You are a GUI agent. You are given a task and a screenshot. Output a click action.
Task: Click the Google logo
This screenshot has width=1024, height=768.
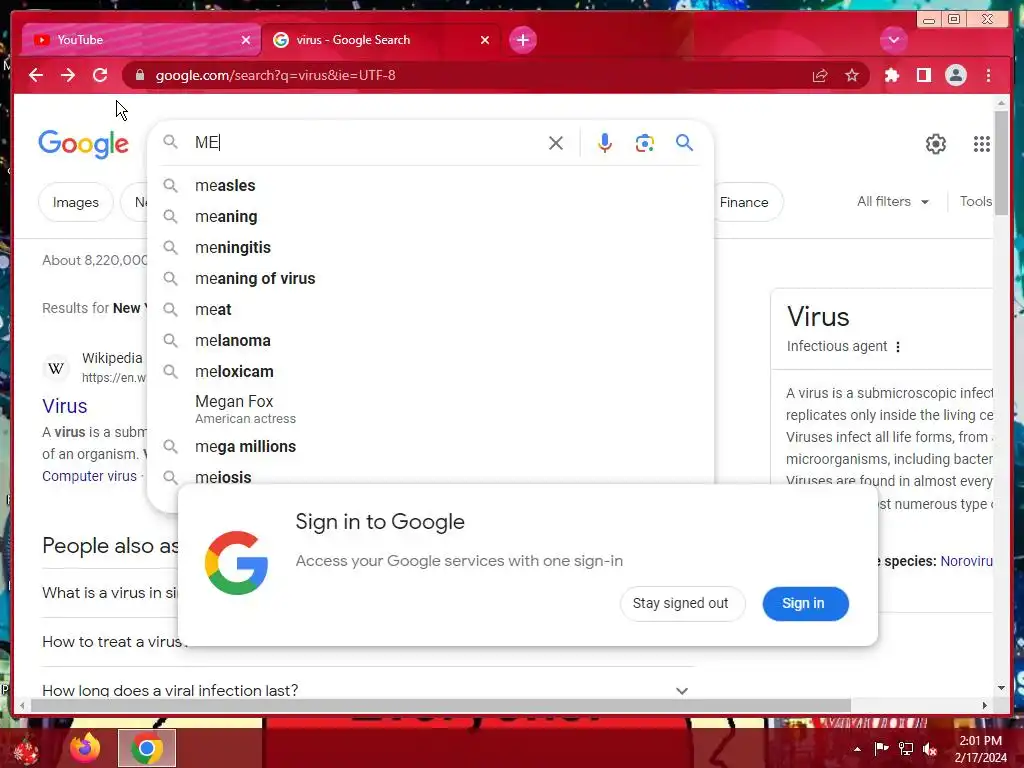coord(84,144)
